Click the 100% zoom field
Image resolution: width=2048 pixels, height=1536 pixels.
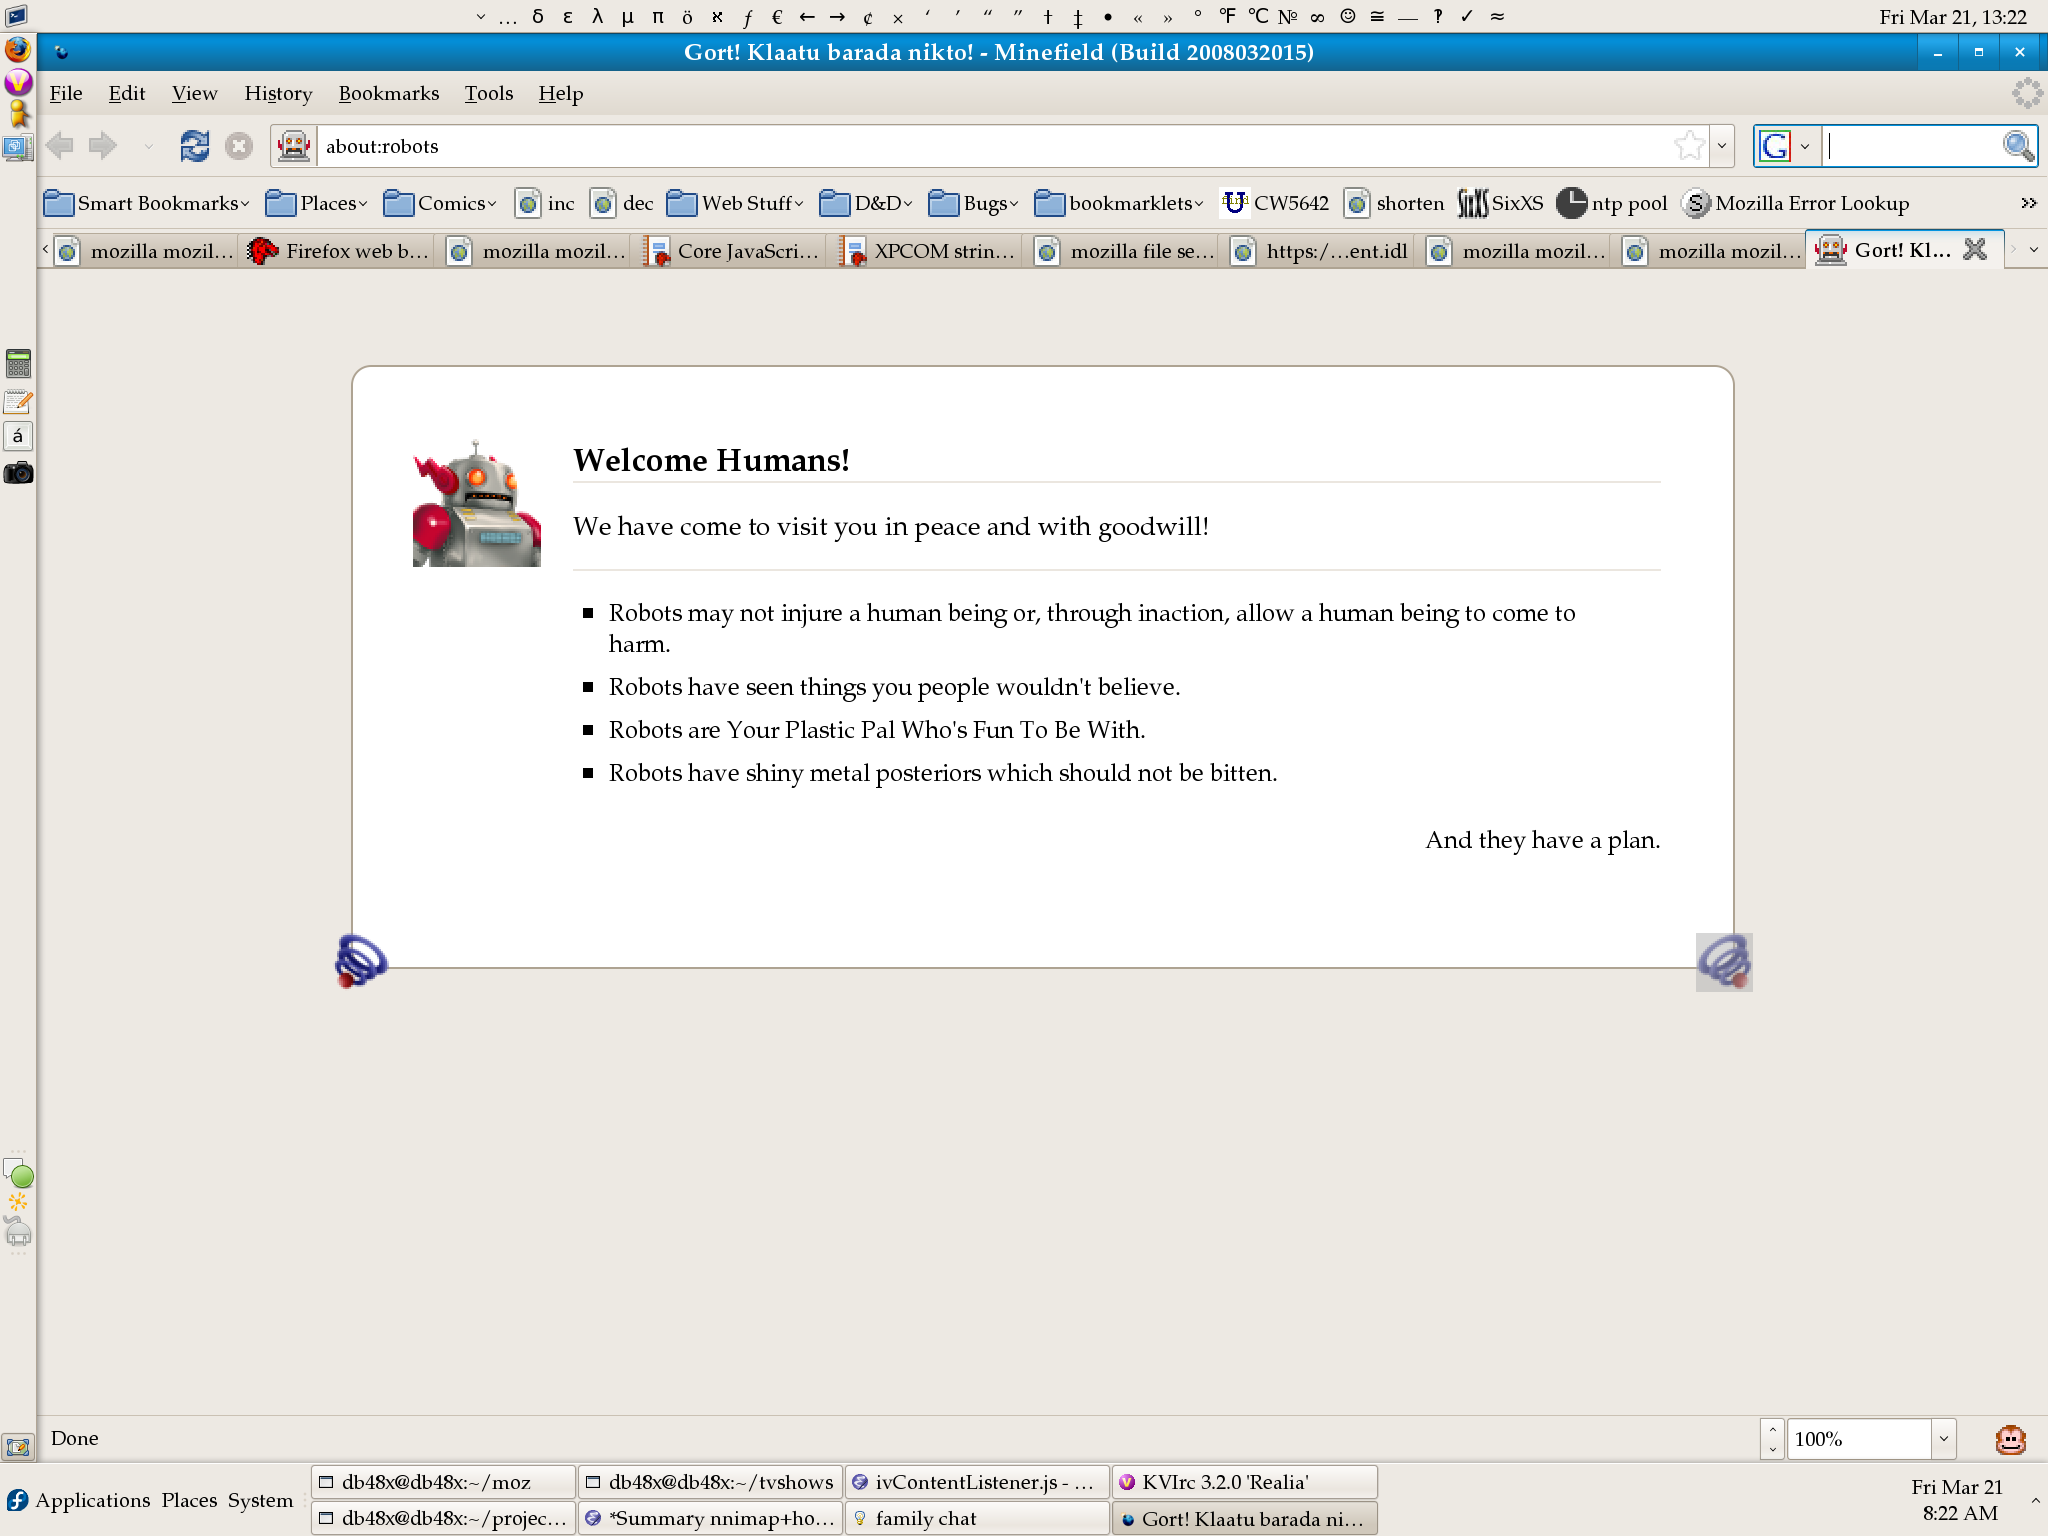1858,1439
